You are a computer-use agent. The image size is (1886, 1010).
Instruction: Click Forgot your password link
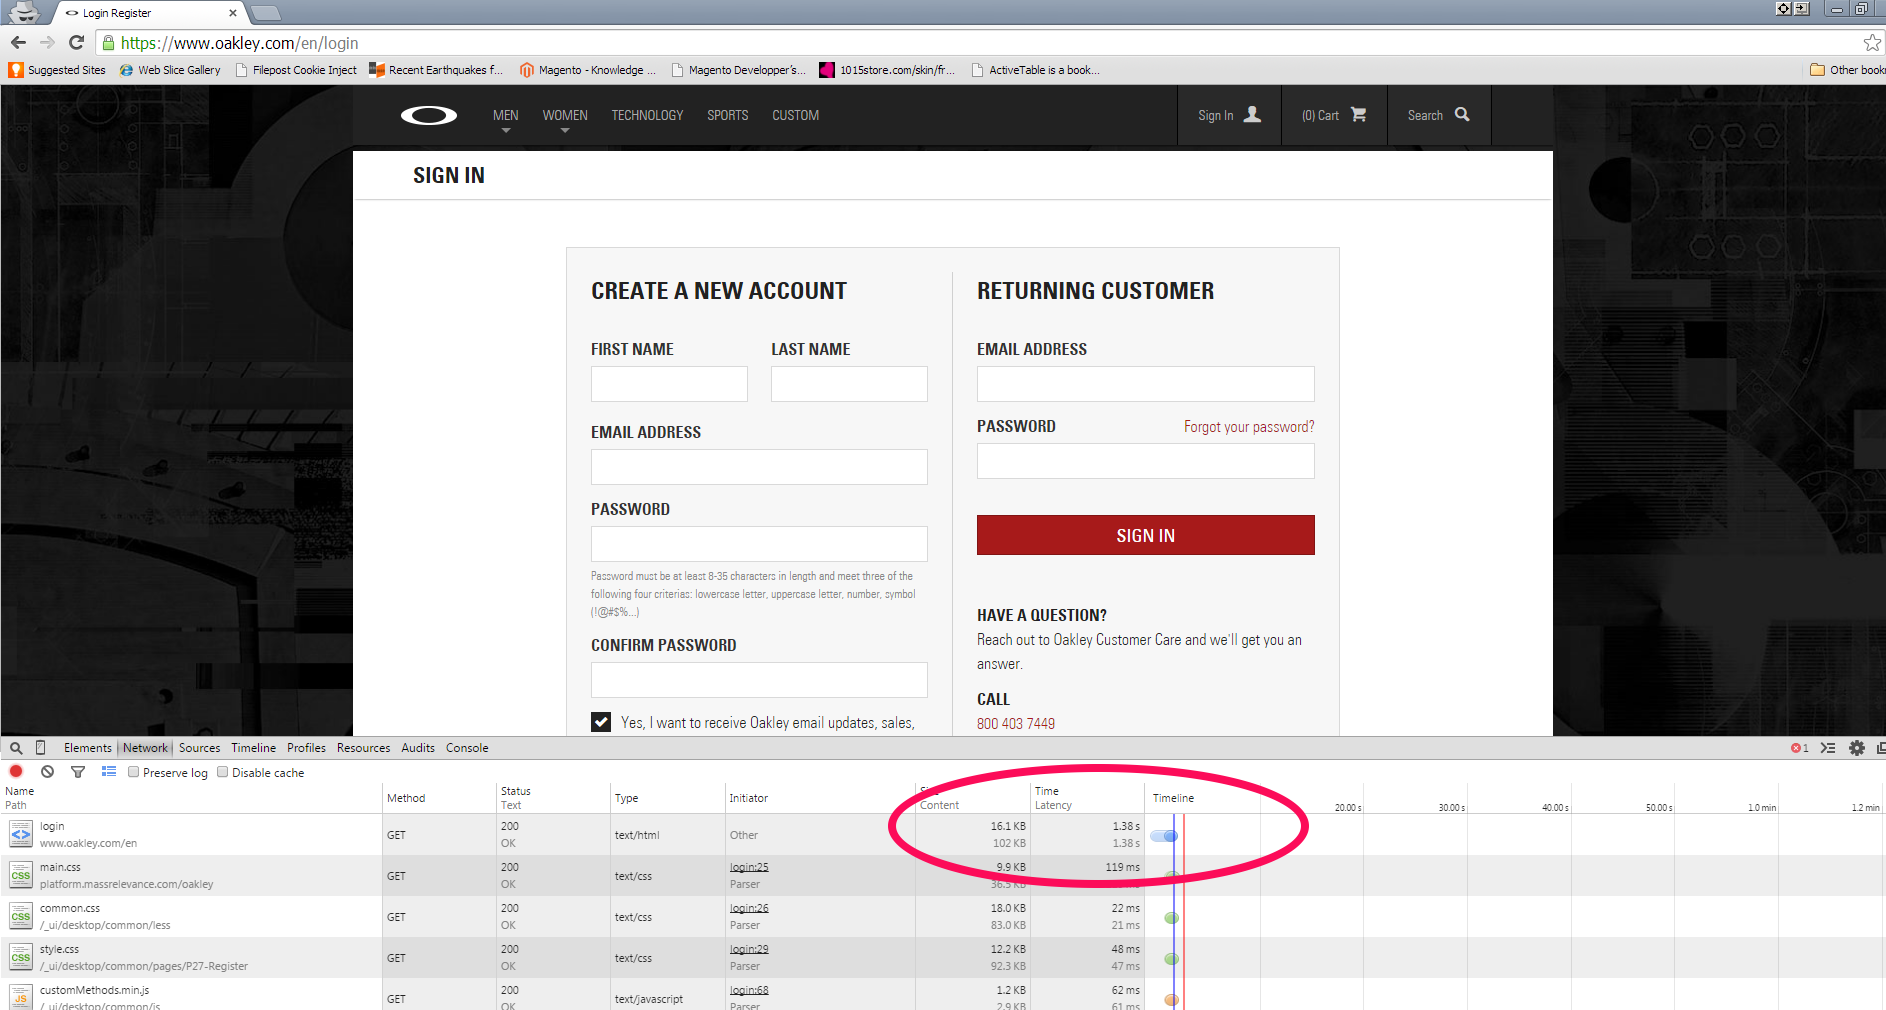point(1249,427)
